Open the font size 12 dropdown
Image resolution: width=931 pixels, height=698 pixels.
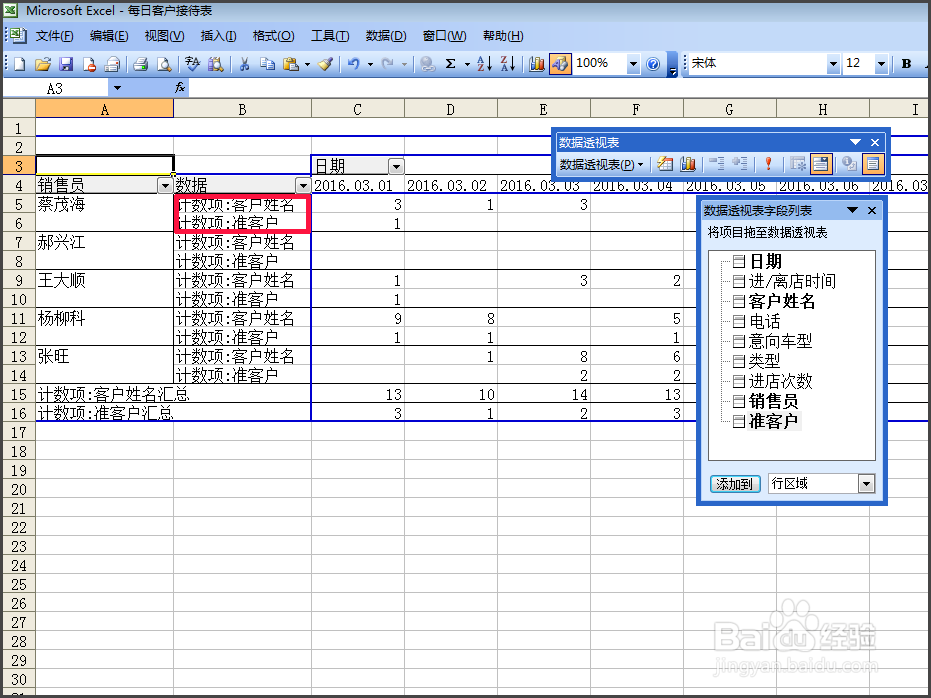881,64
